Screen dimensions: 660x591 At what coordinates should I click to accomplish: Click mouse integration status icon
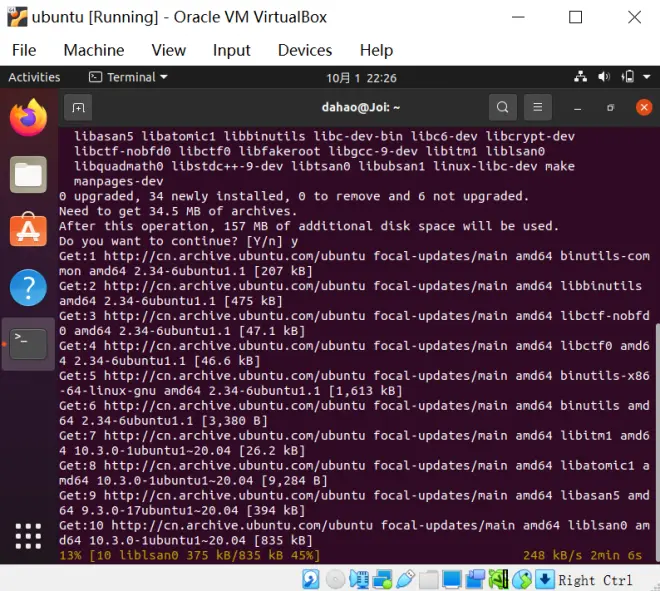[522, 580]
